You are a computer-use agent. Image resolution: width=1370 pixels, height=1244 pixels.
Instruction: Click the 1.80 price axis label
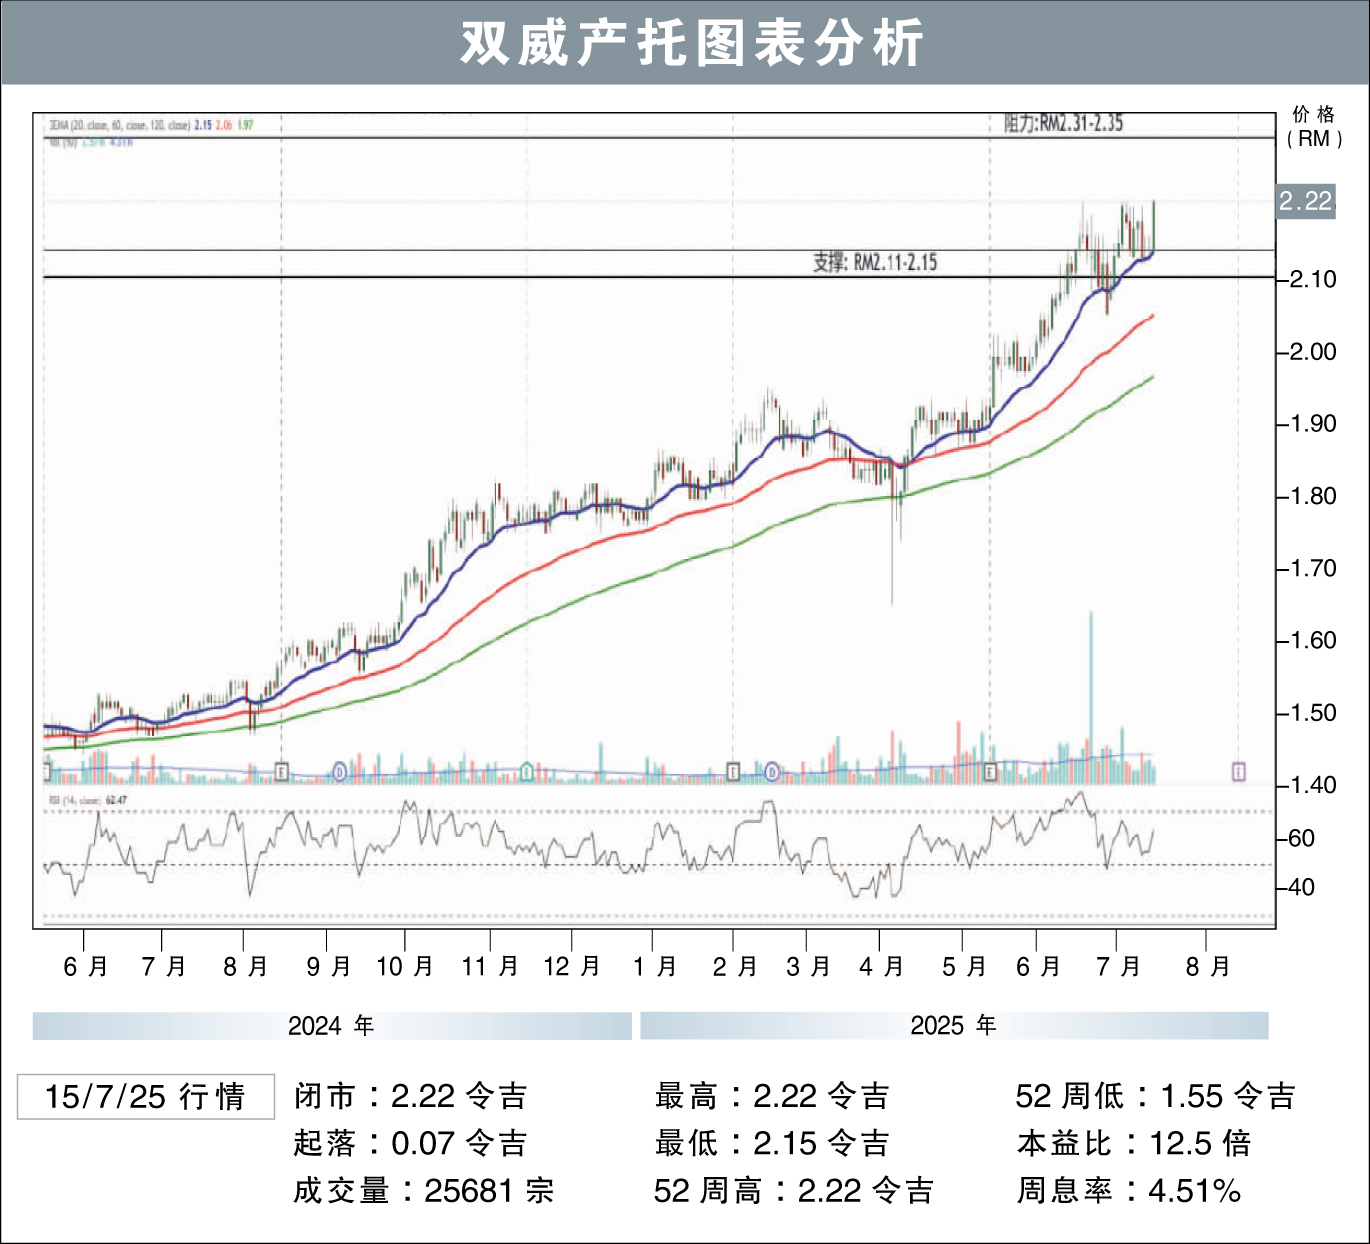1313,496
